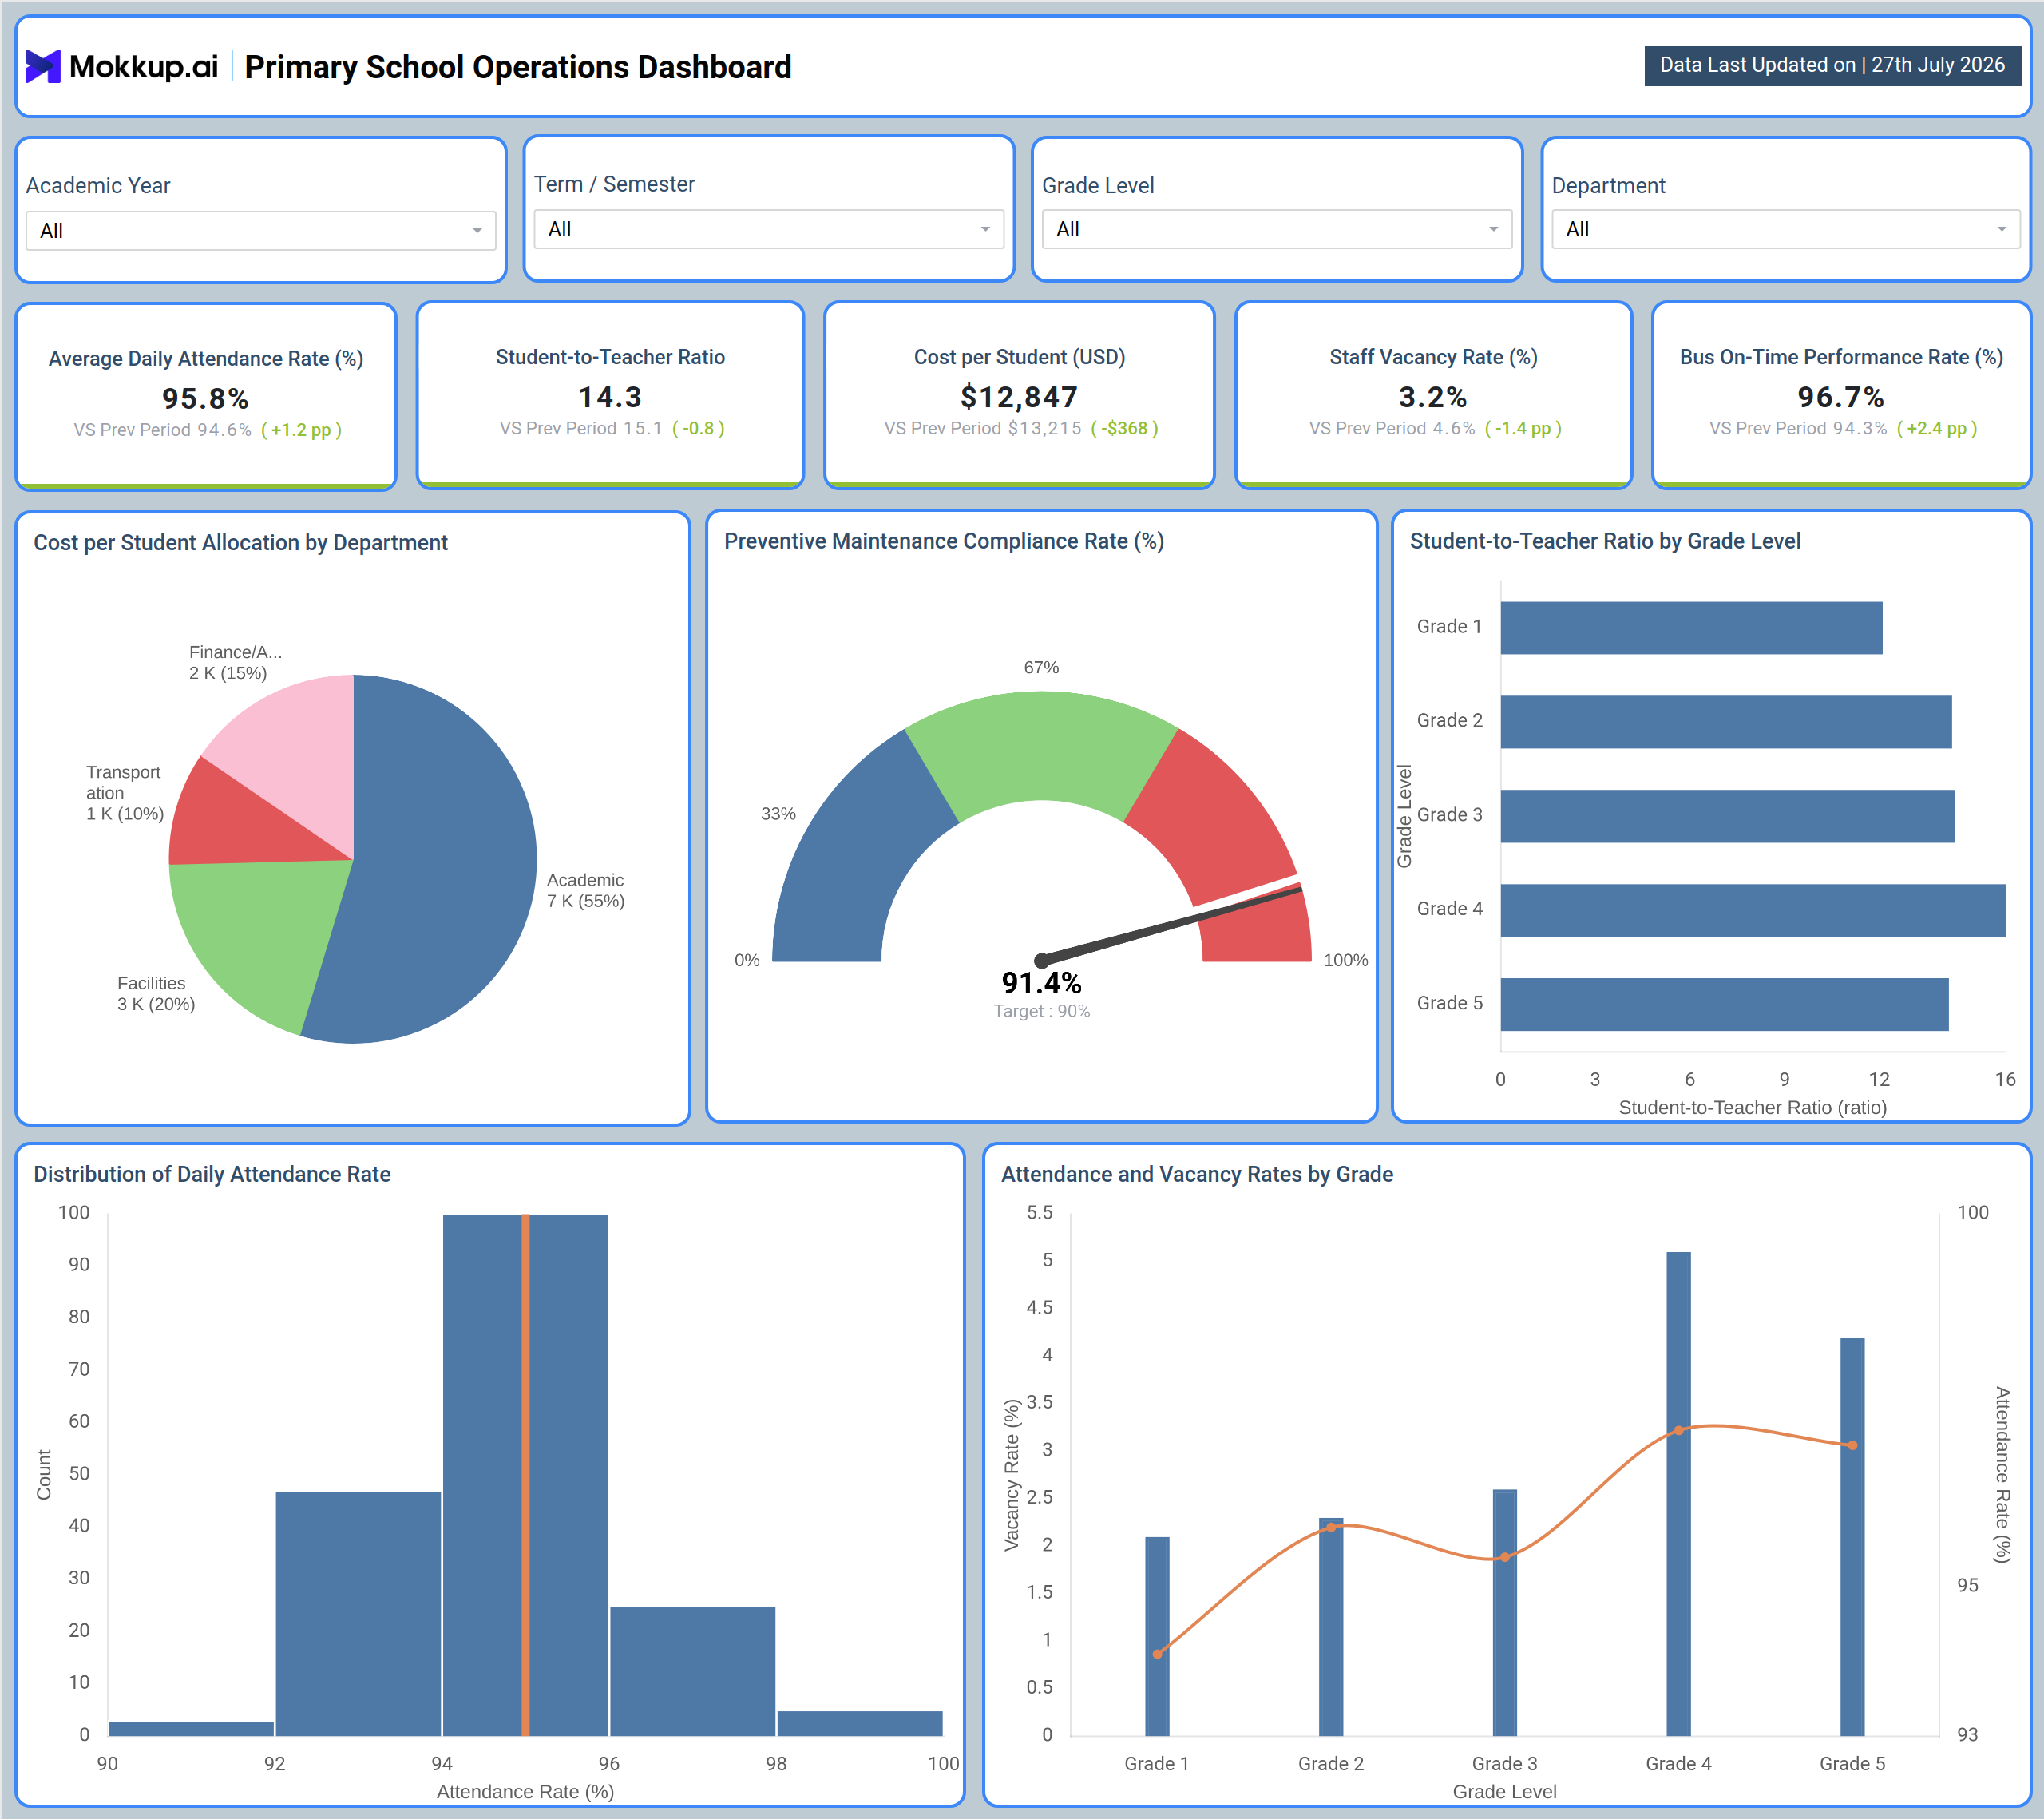Image resolution: width=2044 pixels, height=1819 pixels.
Task: Click the Target : 90% label
Action: (x=1041, y=1011)
